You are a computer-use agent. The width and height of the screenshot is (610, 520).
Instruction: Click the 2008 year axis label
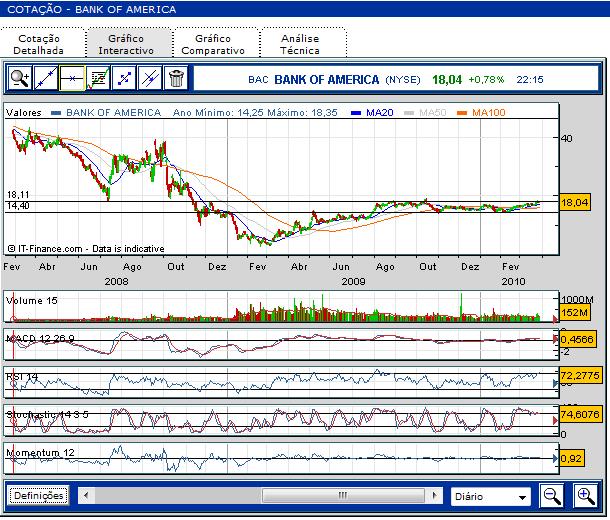116,281
